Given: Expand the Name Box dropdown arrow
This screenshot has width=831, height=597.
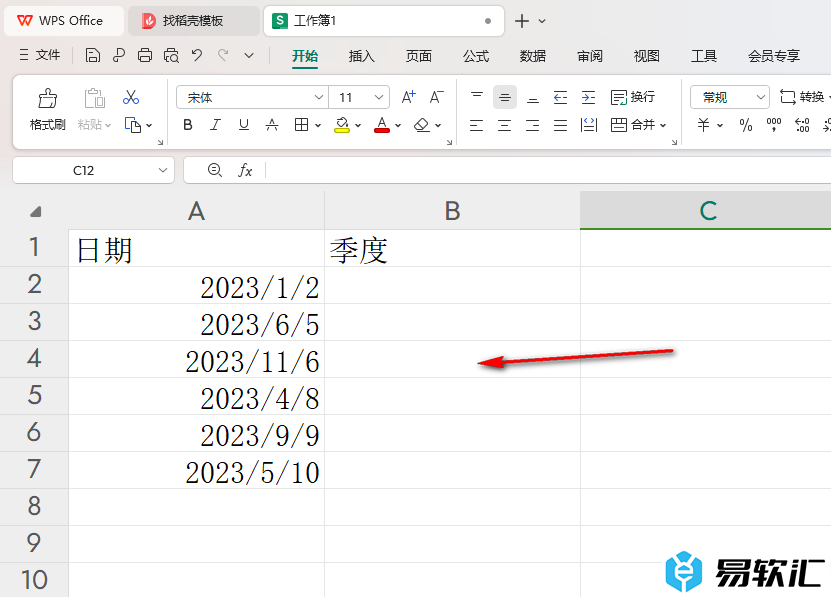Looking at the screenshot, I should (x=163, y=170).
